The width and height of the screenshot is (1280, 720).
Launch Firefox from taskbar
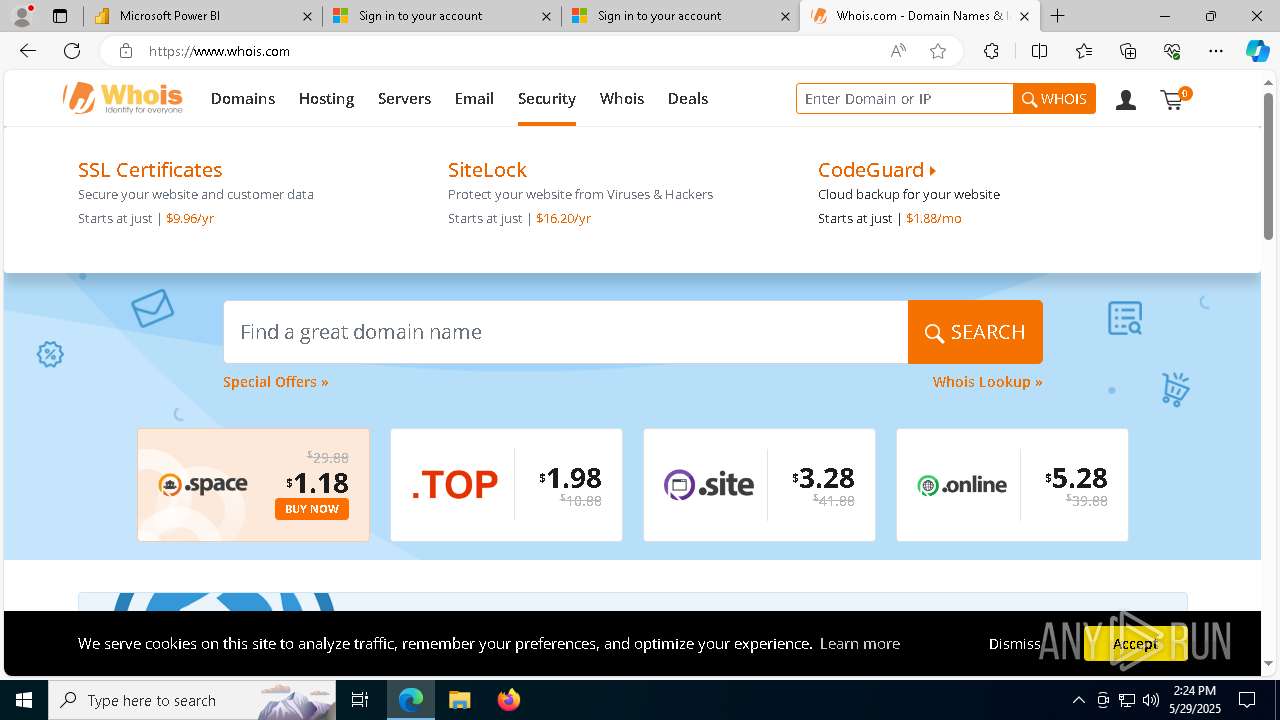pyautogui.click(x=508, y=700)
